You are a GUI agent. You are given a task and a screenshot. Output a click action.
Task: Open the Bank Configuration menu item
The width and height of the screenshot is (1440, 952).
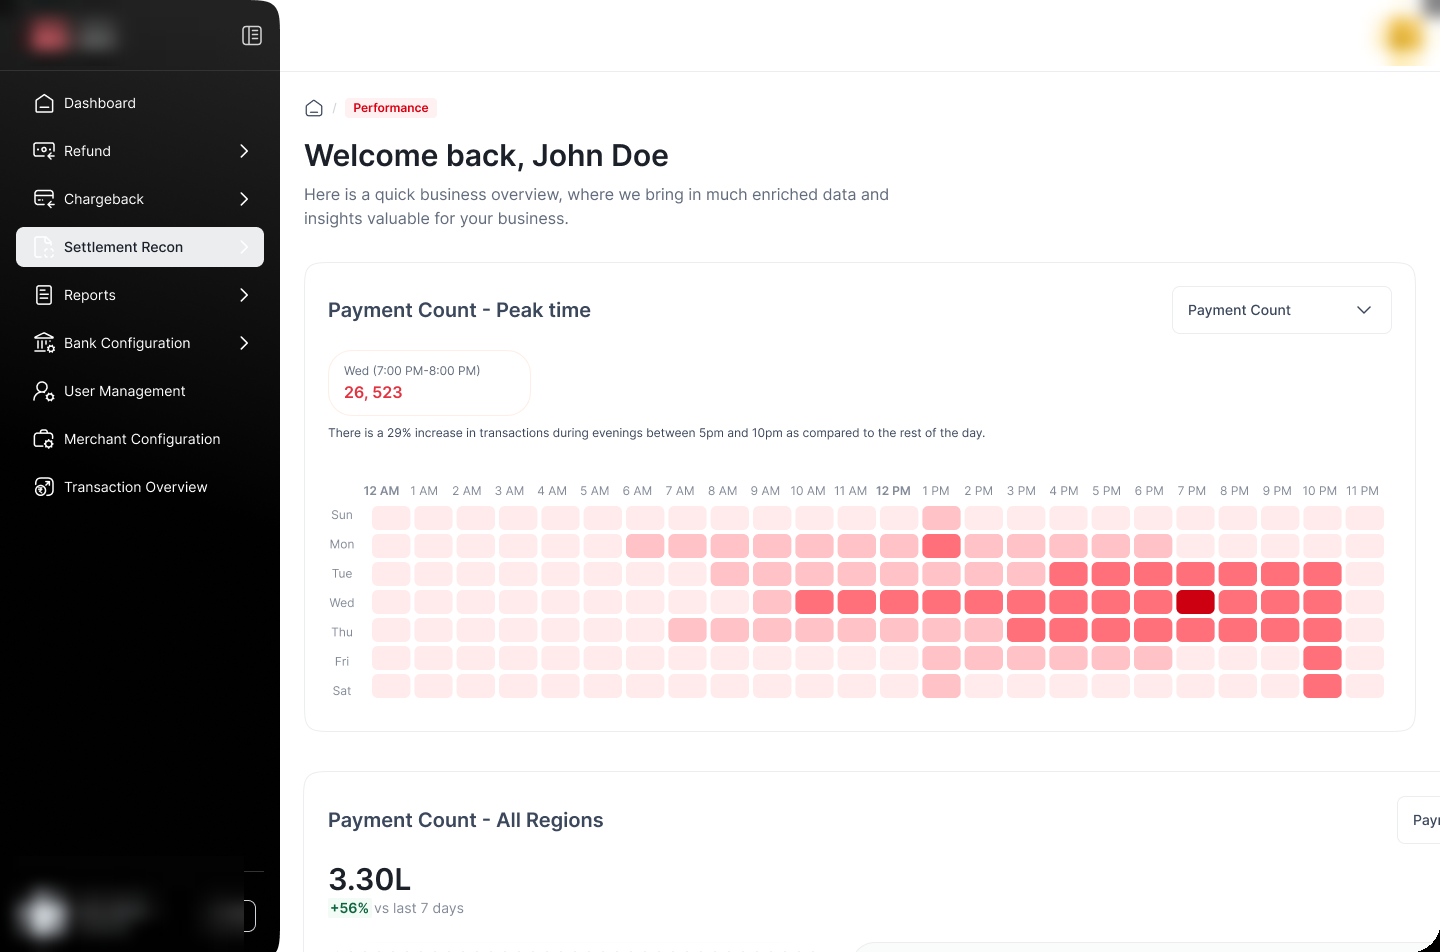pos(140,343)
